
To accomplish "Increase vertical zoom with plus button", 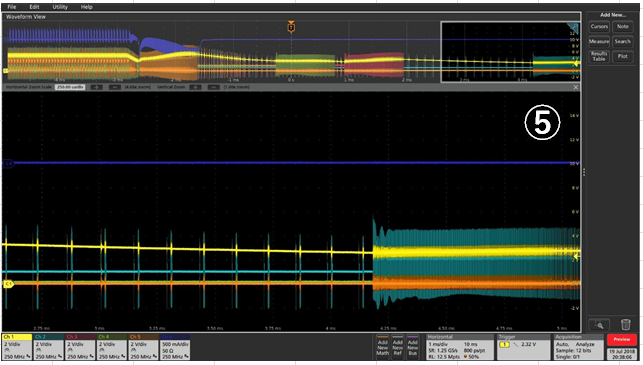I will pyautogui.click(x=195, y=87).
